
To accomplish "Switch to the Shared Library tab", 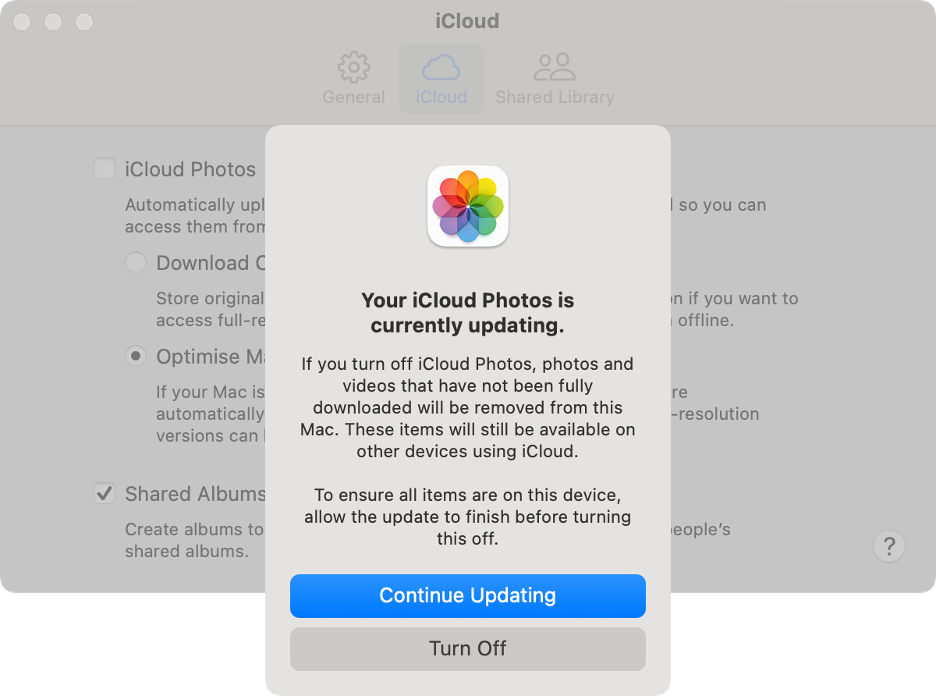I will 554,79.
